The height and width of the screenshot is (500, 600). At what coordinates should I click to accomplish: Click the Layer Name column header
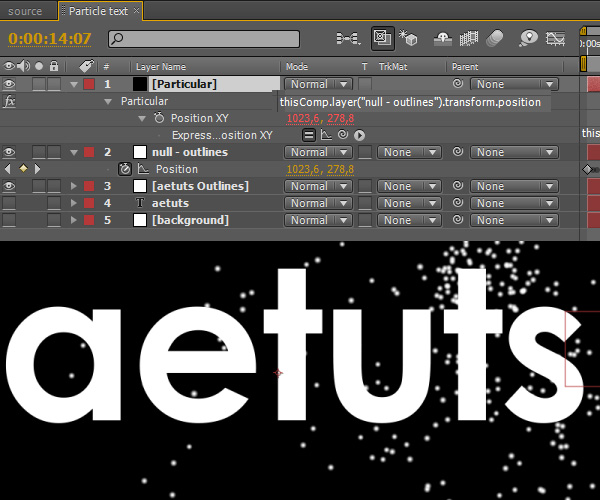[x=161, y=67]
